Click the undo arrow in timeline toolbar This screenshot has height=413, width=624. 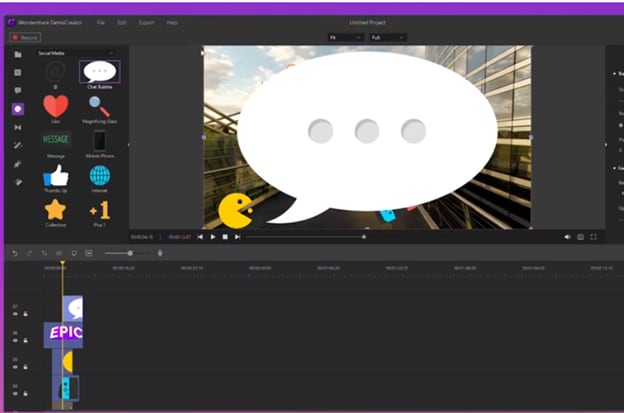coord(15,253)
